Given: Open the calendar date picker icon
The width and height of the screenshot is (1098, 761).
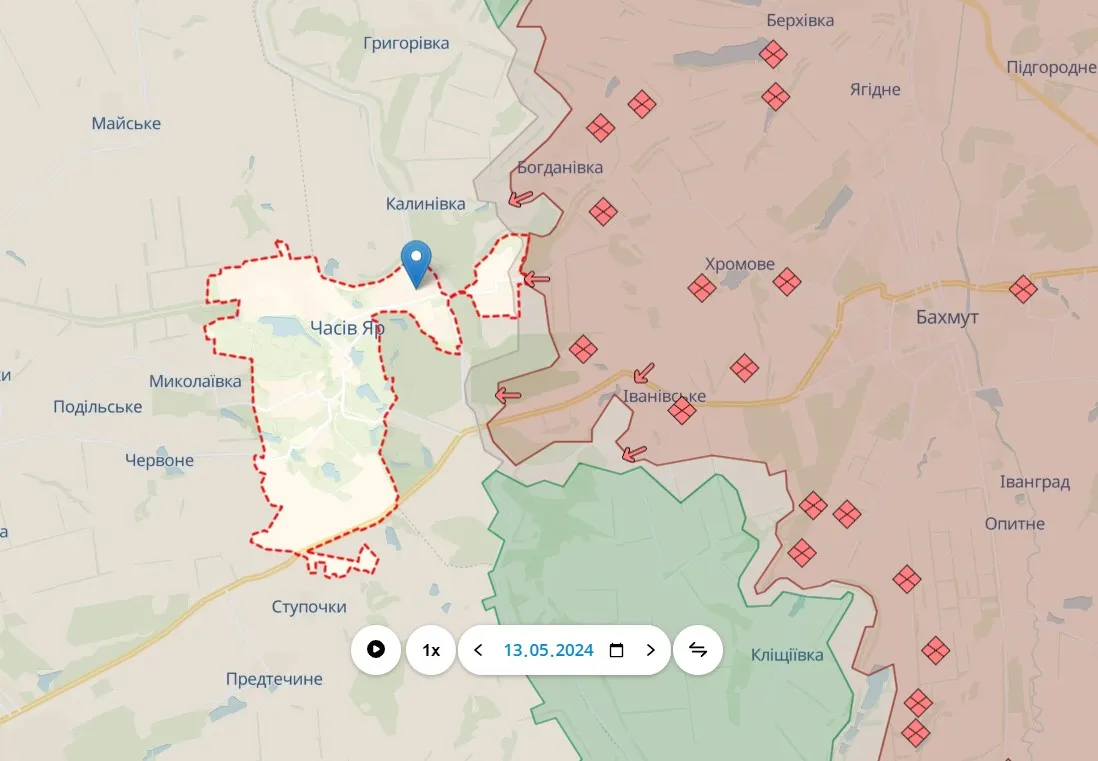Looking at the screenshot, I should click(616, 650).
